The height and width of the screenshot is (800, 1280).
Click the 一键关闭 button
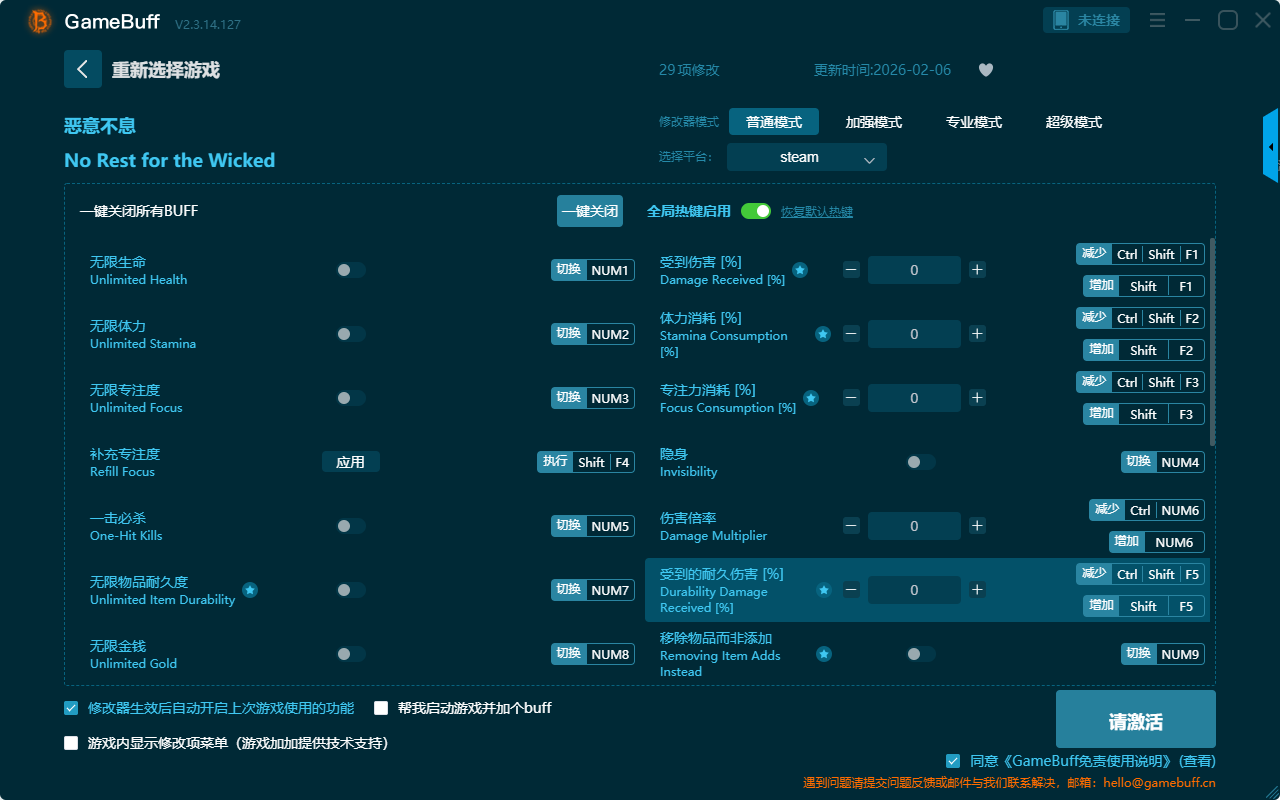tap(589, 211)
